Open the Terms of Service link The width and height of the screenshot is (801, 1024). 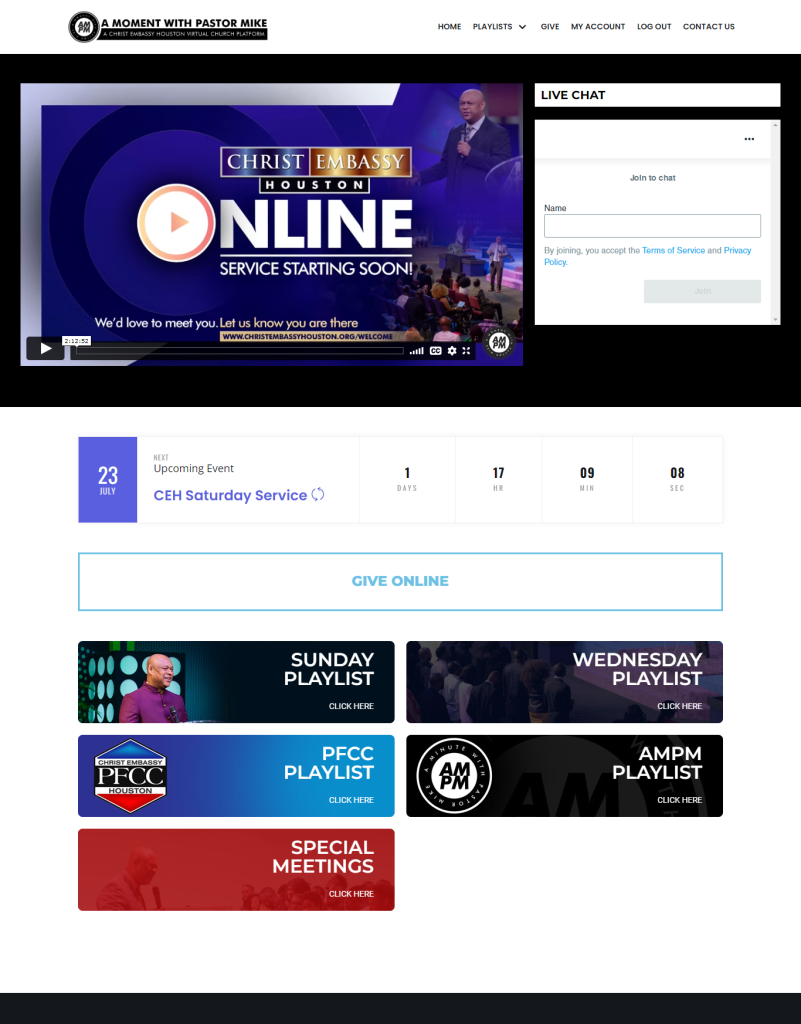(x=673, y=250)
